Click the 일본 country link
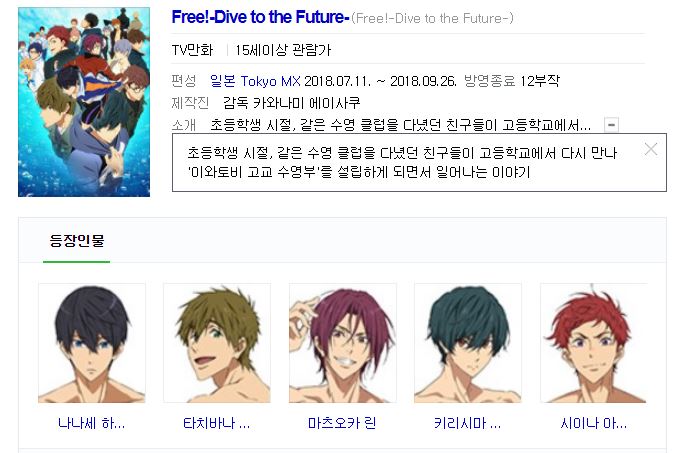The width and height of the screenshot is (680, 453). pos(222,81)
